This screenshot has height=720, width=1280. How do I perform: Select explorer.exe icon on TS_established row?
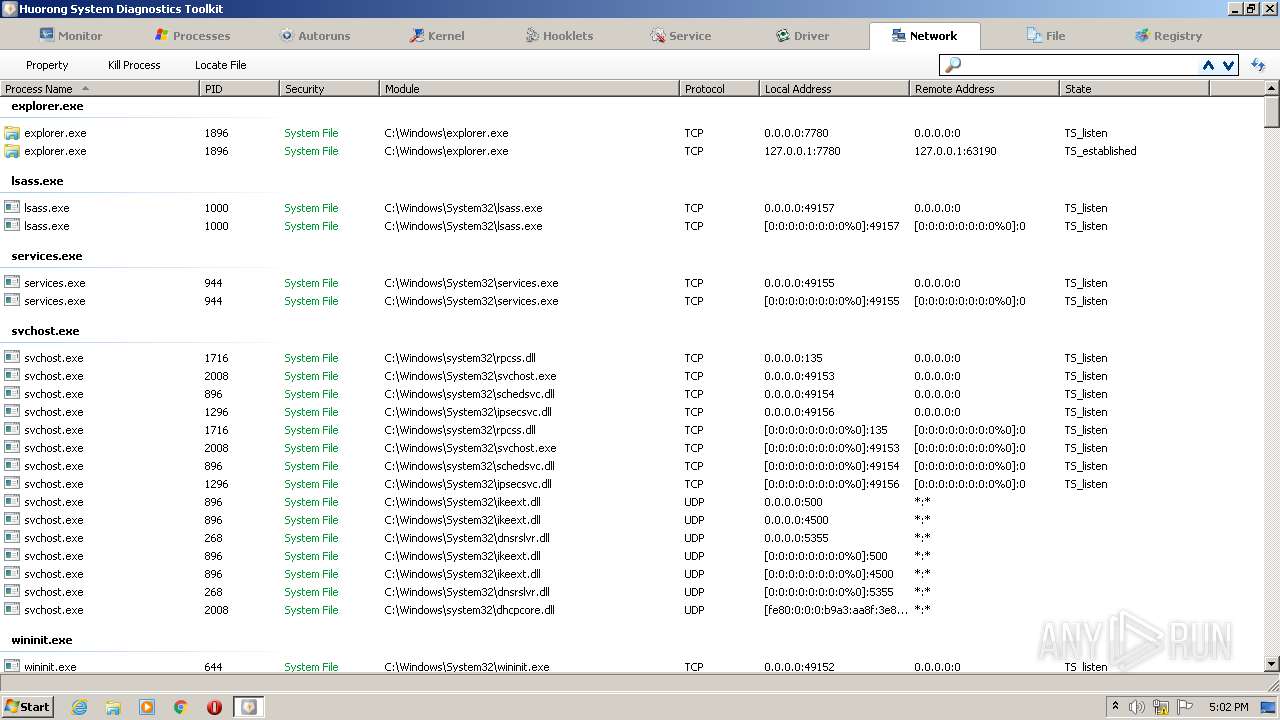(x=12, y=151)
